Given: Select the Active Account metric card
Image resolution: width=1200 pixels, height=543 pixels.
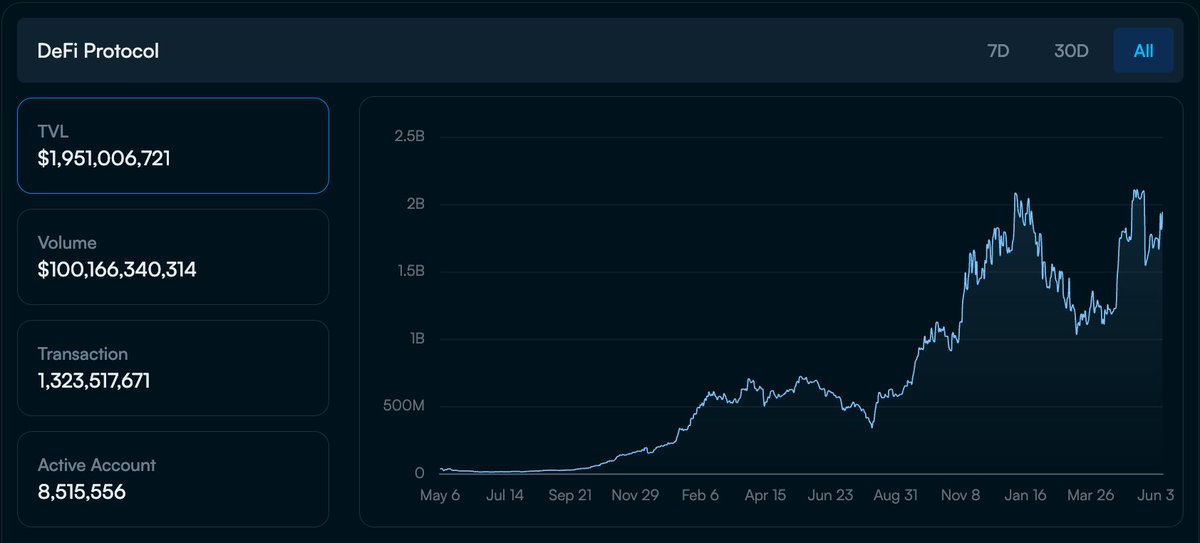Looking at the screenshot, I should (173, 479).
